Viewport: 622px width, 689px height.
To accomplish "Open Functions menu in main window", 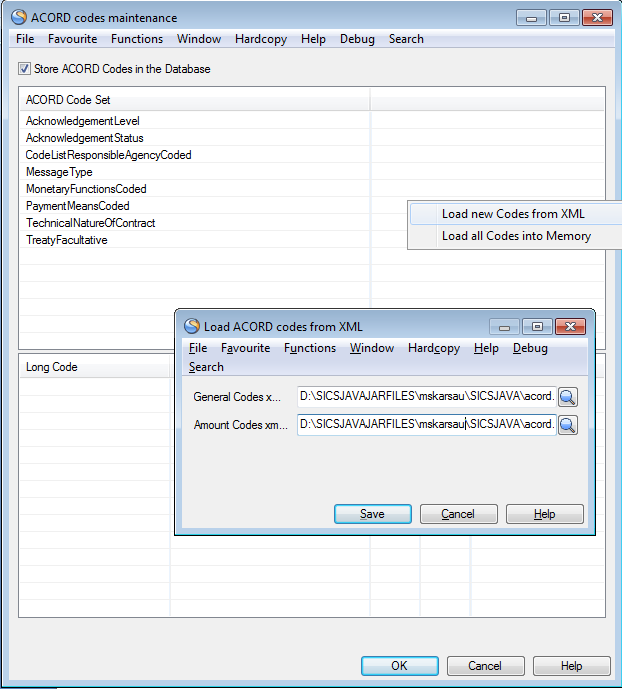I will tap(137, 39).
